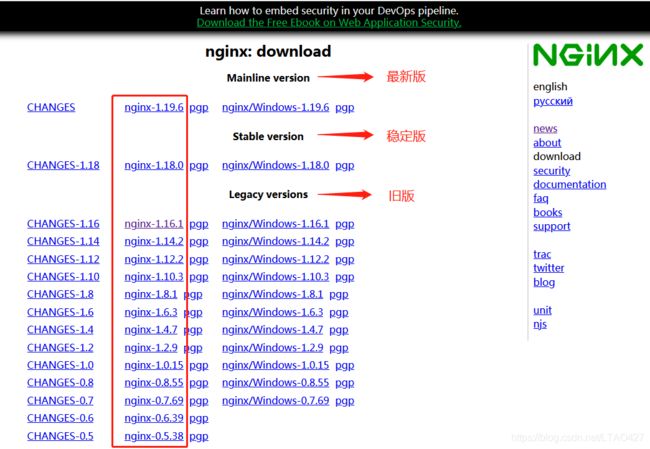Download nginx-0.5.38 source

pos(154,436)
